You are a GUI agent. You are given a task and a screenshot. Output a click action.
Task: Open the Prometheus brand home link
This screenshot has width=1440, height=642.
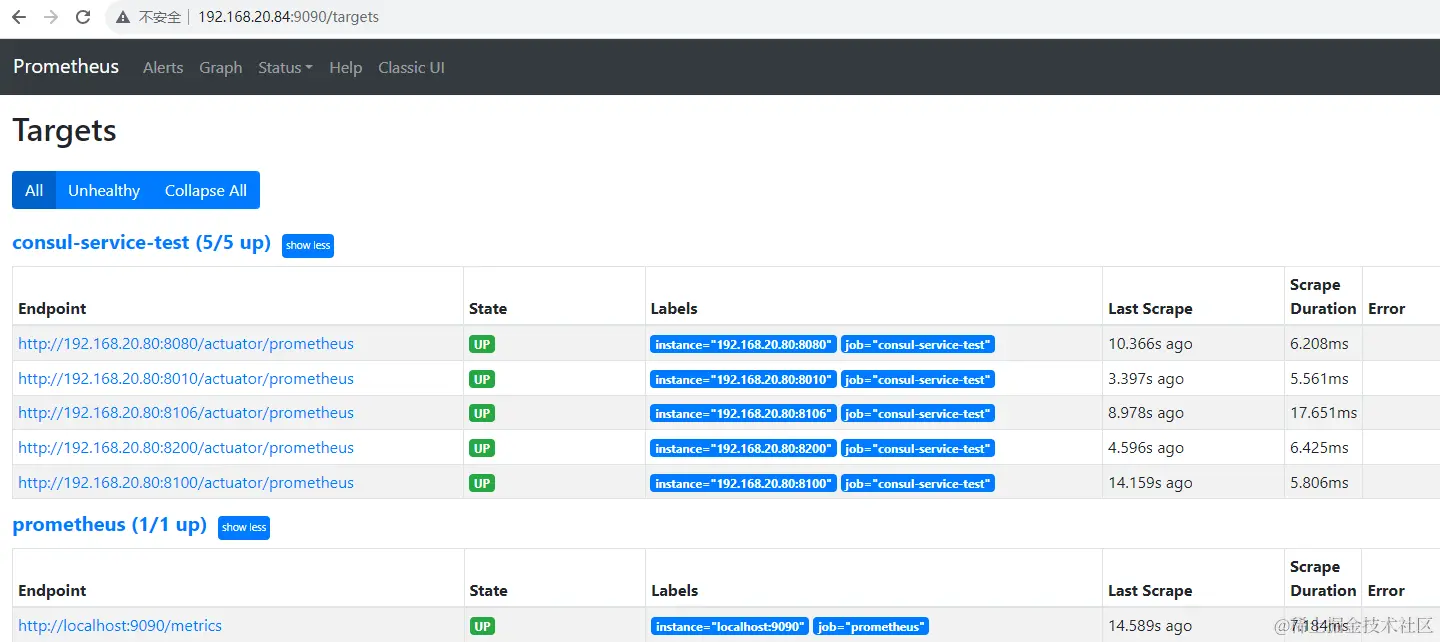pos(66,67)
